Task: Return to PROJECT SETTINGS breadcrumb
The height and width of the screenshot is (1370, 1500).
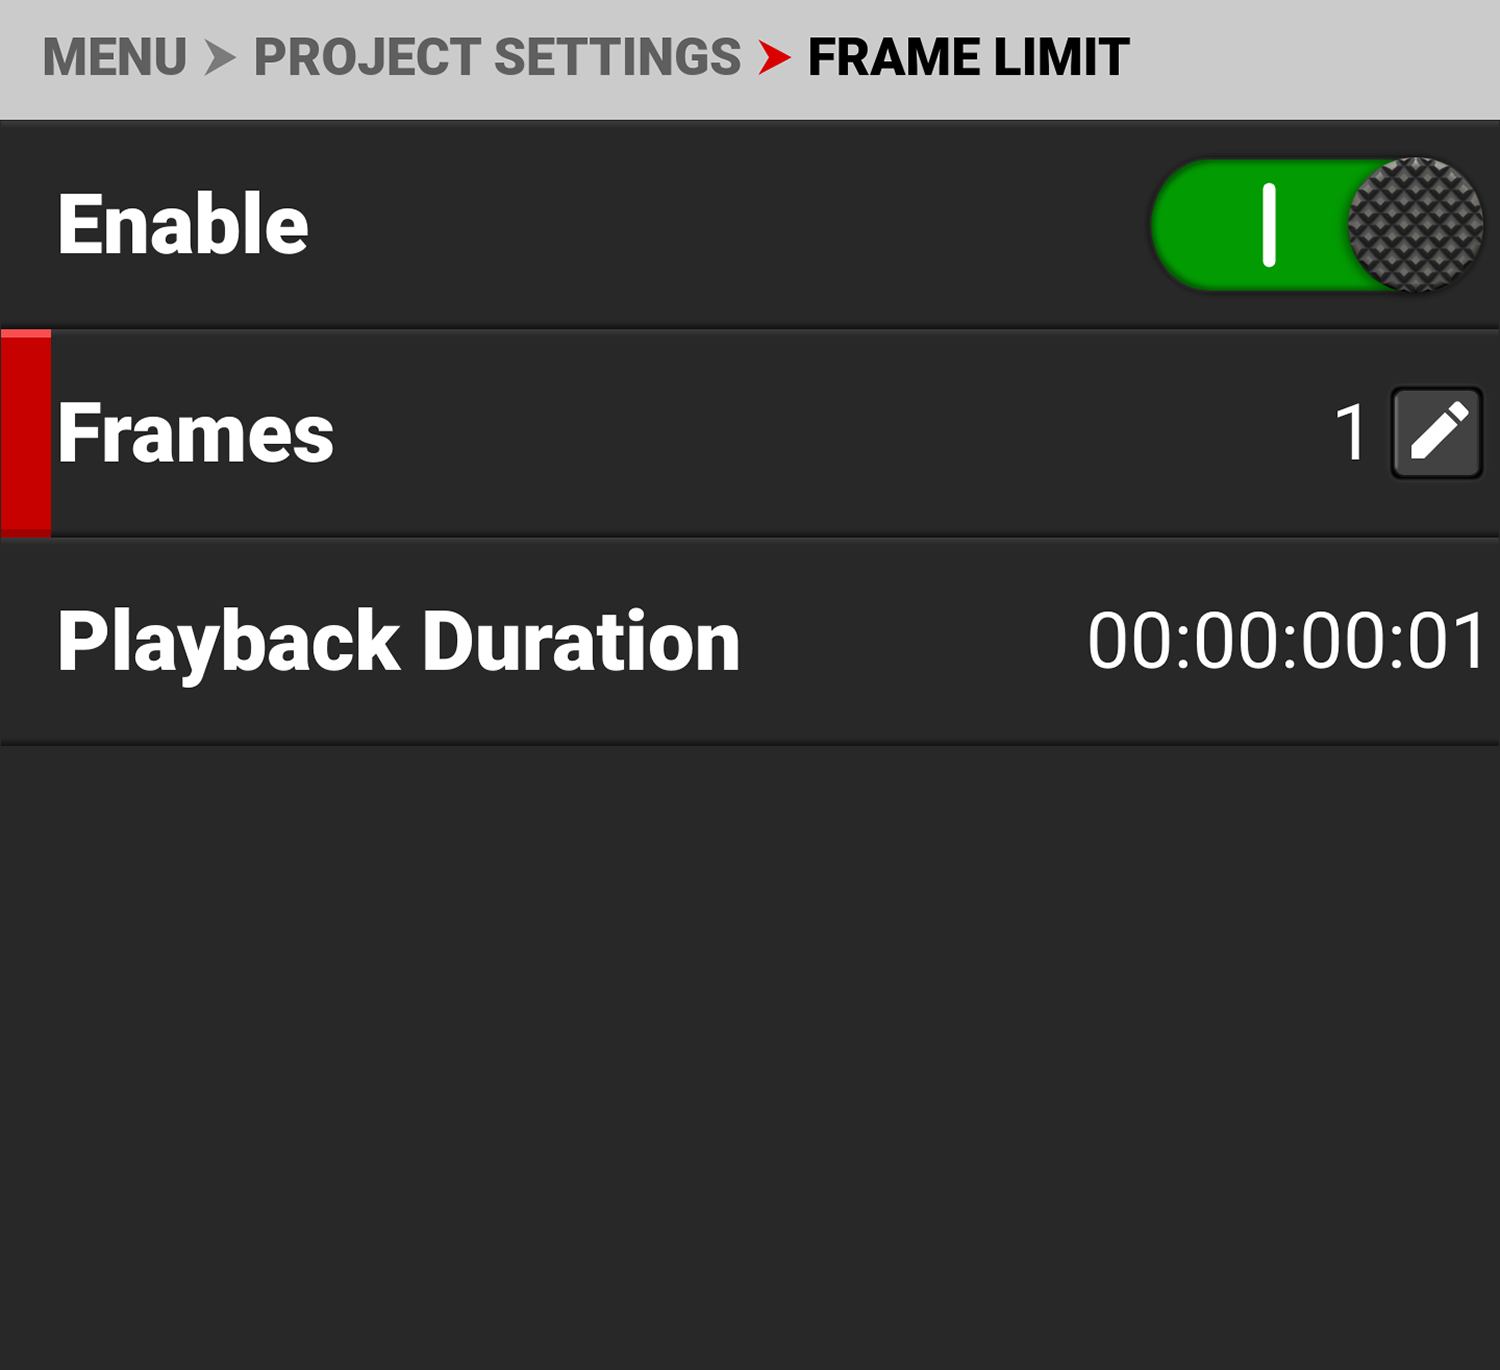Action: click(x=497, y=58)
